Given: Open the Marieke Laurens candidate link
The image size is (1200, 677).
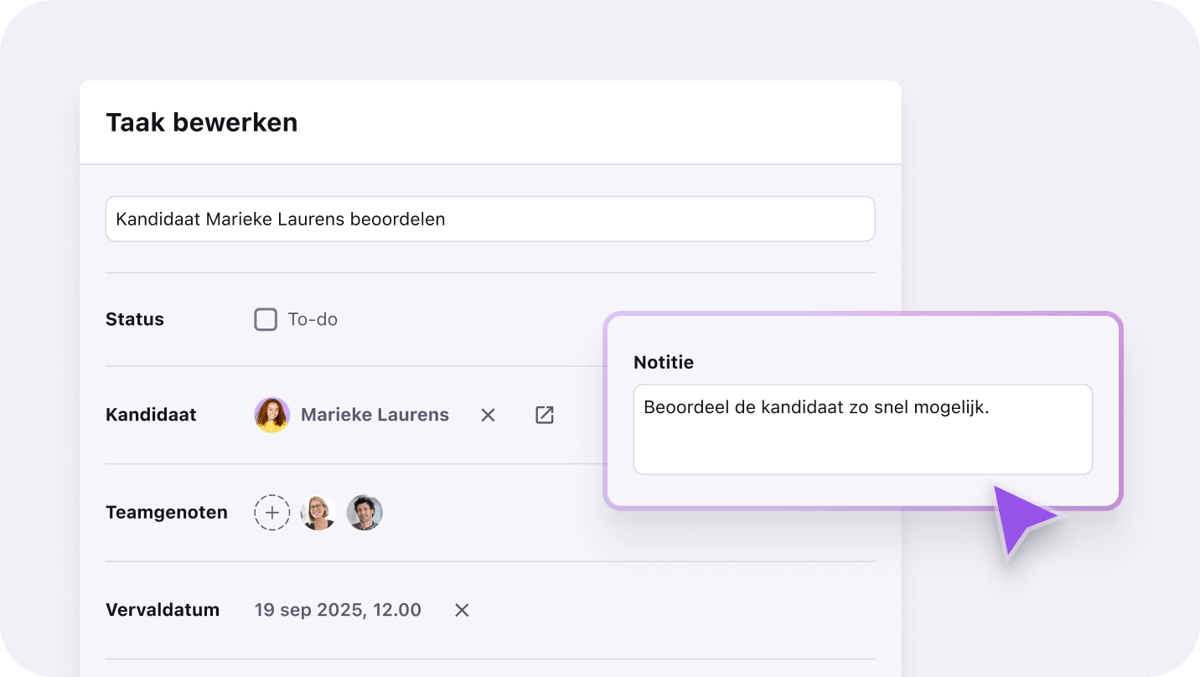Looking at the screenshot, I should (x=375, y=414).
